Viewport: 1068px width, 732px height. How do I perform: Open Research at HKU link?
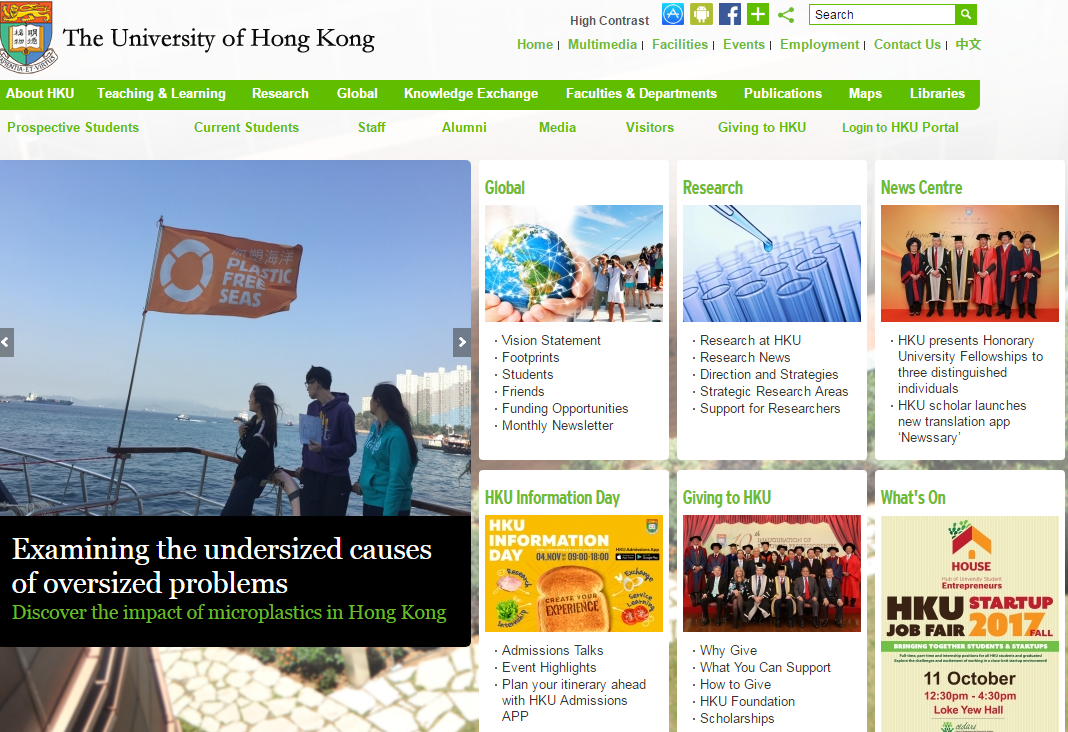coord(750,340)
